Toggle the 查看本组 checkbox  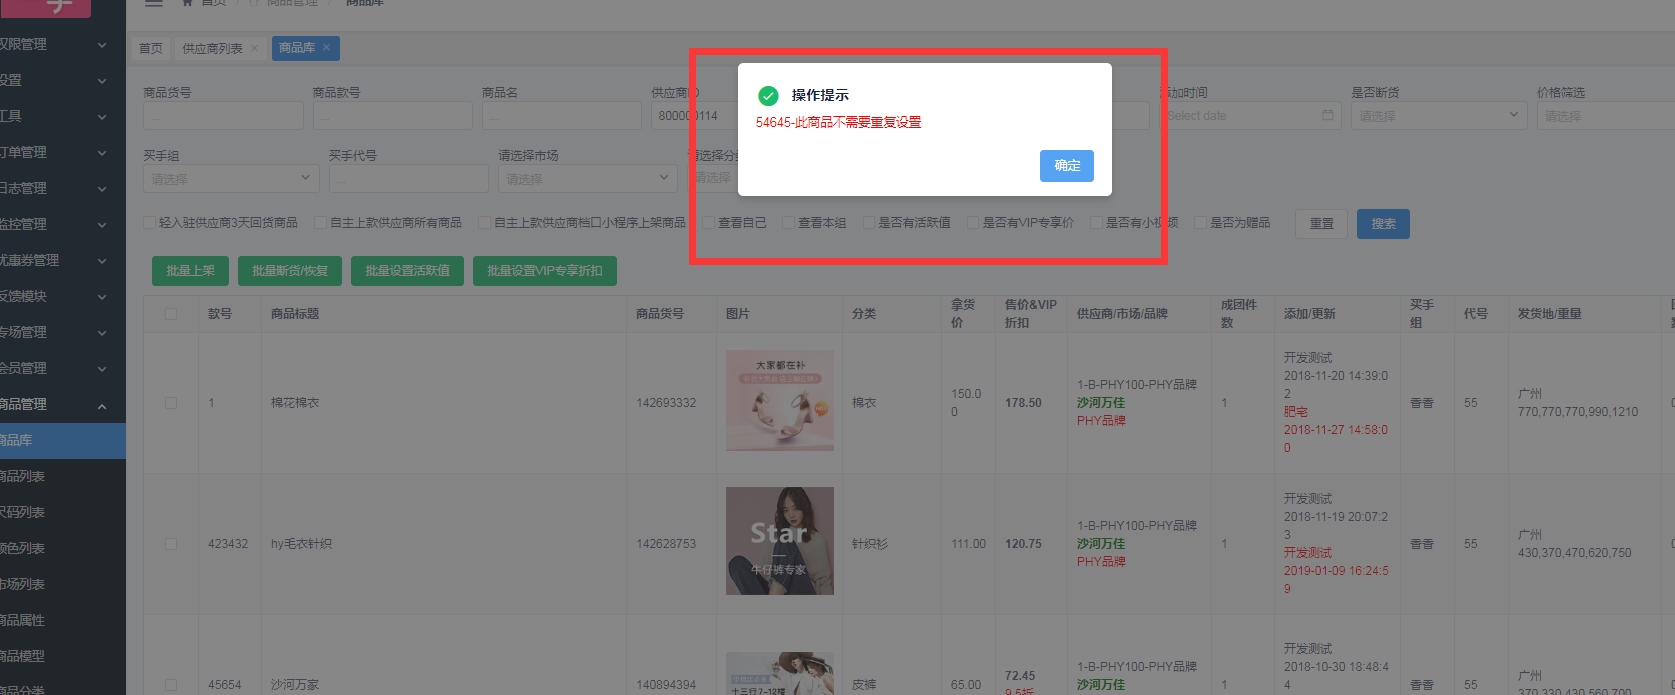(x=789, y=223)
